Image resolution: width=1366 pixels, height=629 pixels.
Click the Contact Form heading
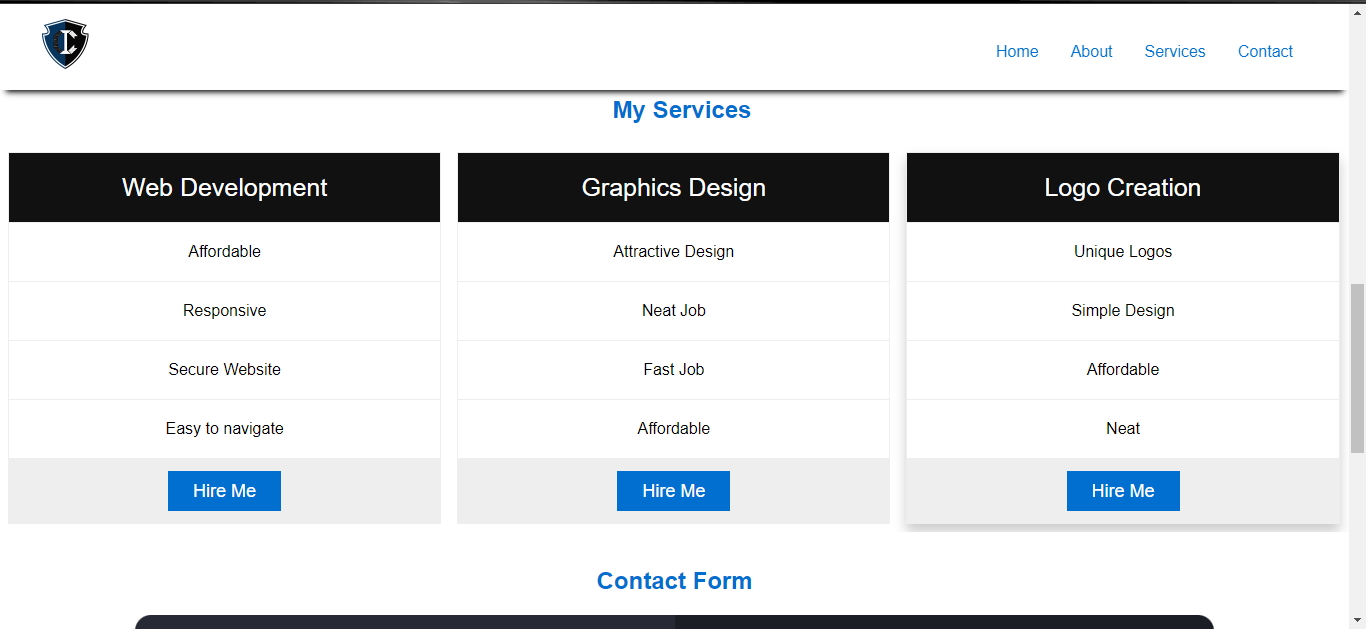tap(674, 581)
